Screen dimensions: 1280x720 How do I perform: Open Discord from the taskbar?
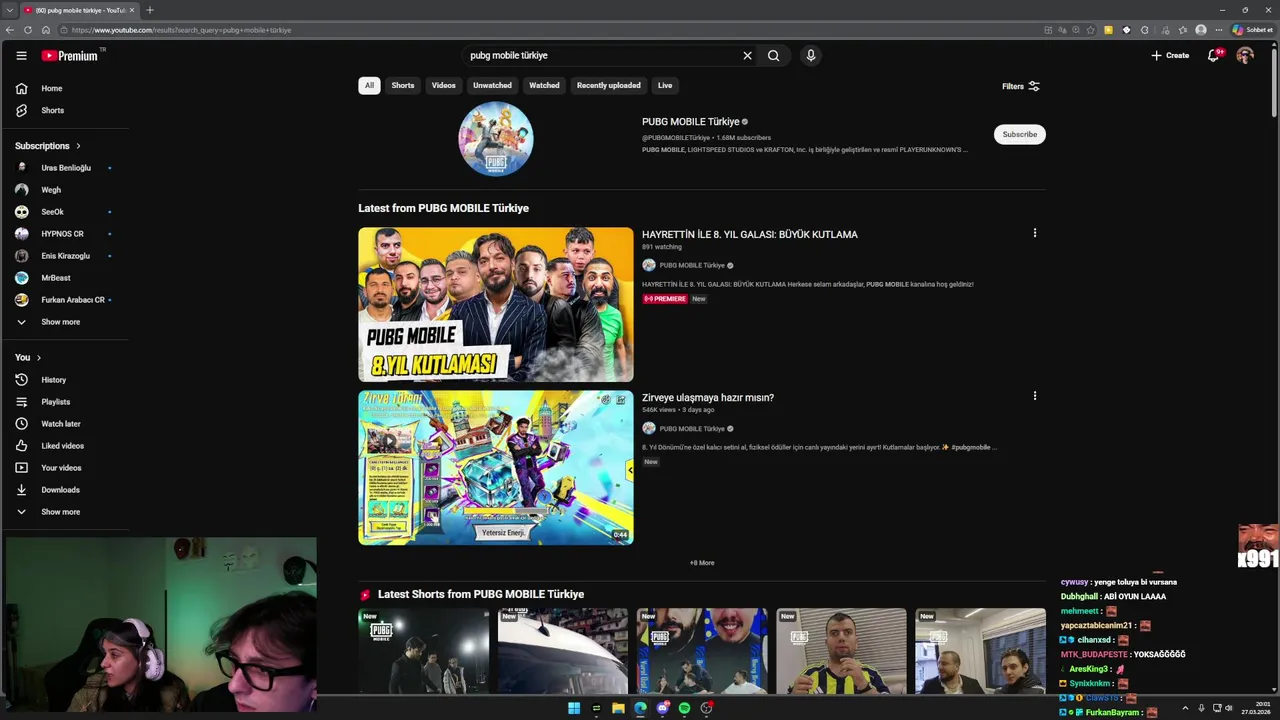(662, 708)
